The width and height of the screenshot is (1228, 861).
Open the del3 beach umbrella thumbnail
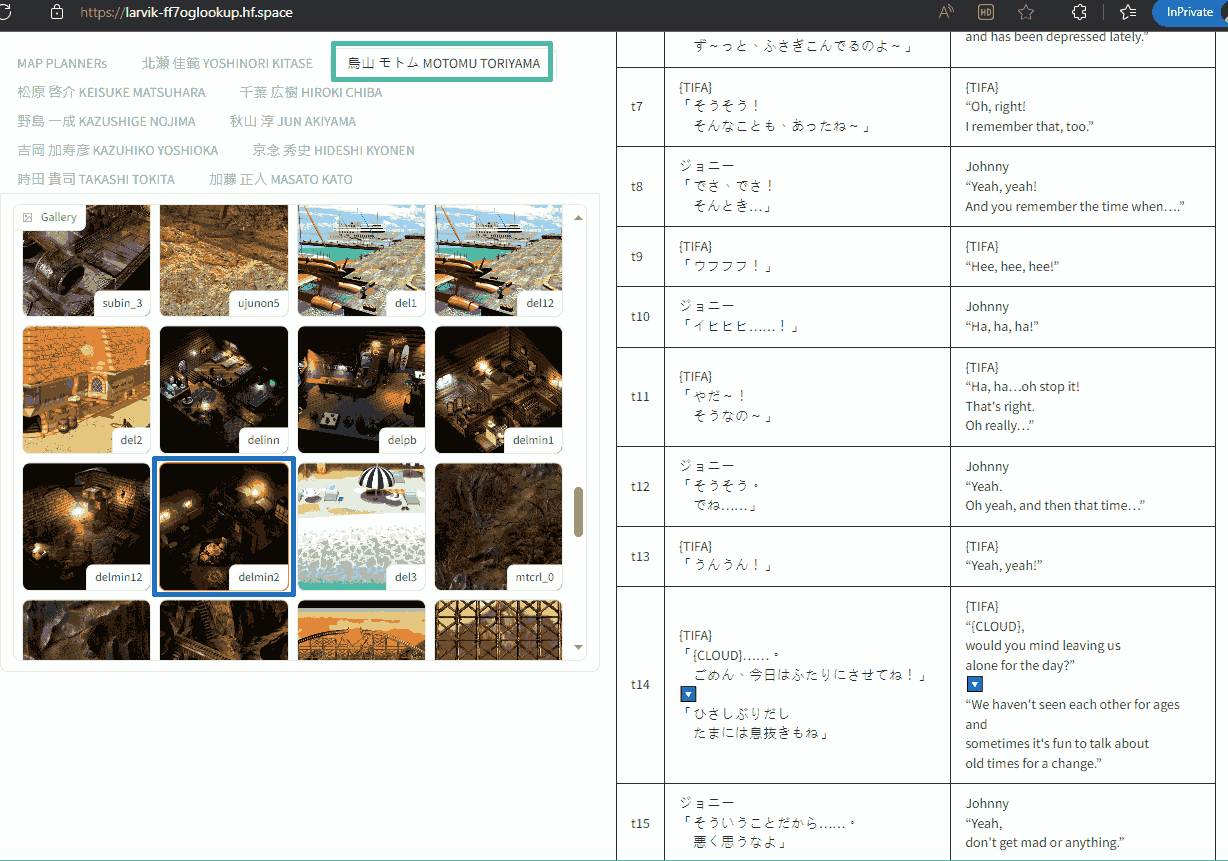click(x=361, y=526)
